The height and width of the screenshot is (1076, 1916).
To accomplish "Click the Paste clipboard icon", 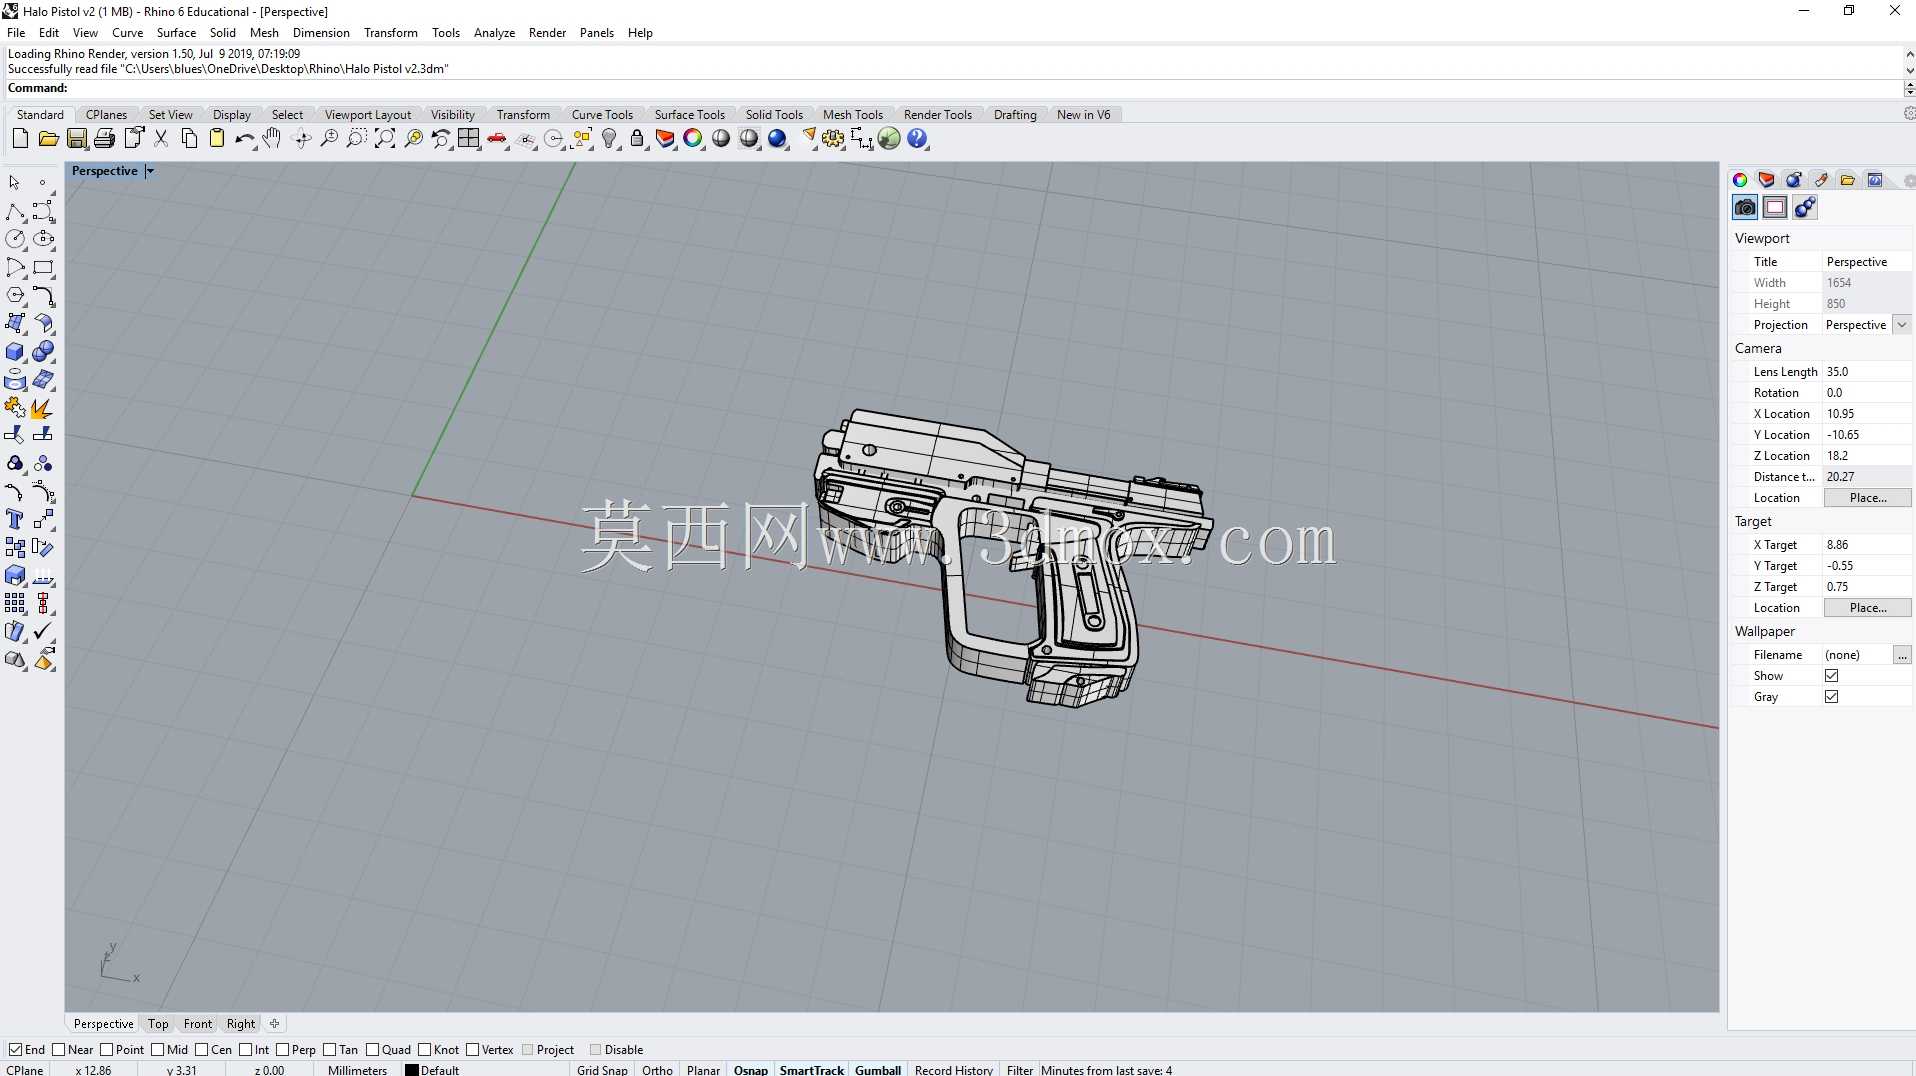I will (x=217, y=139).
